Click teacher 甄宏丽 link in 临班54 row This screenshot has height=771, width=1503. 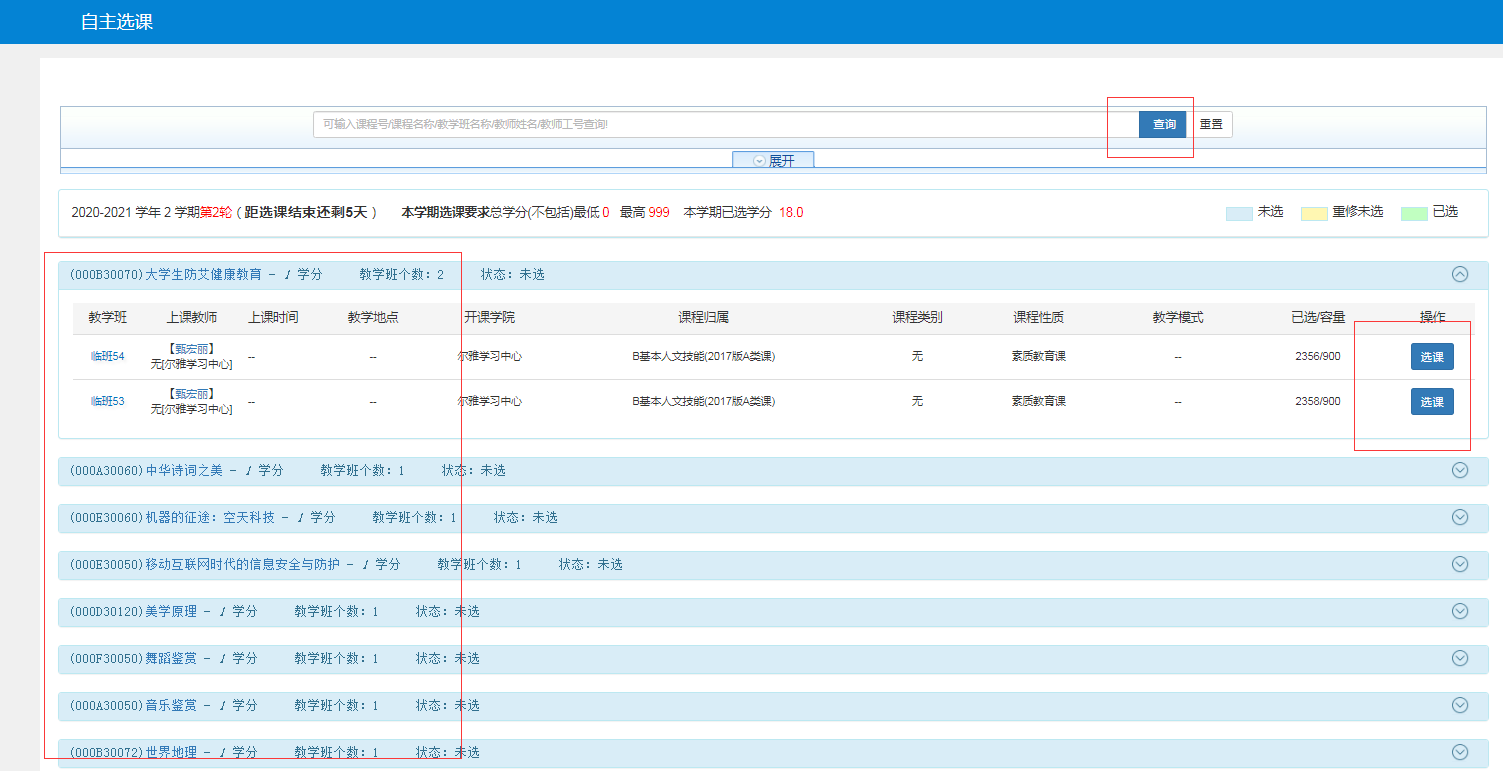(x=191, y=349)
